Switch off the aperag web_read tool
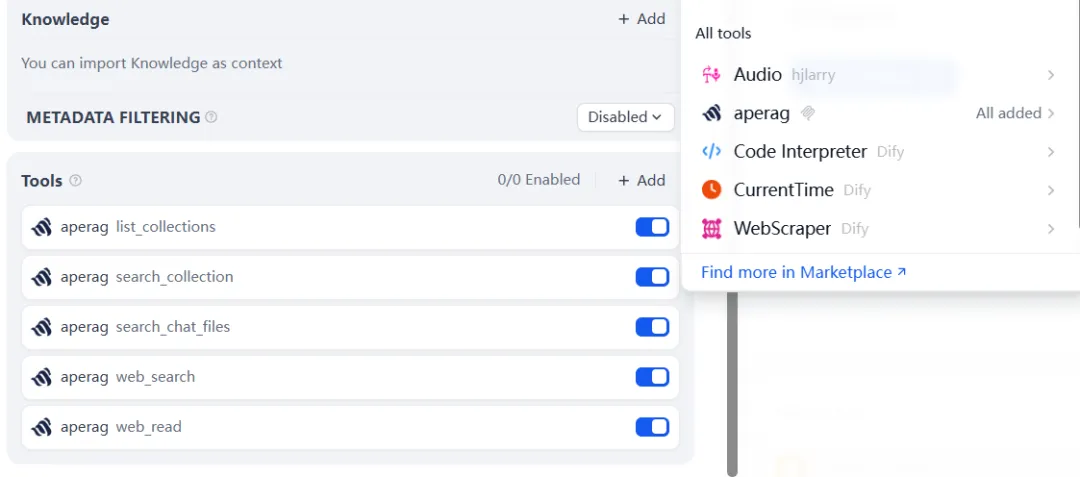 [x=652, y=427]
